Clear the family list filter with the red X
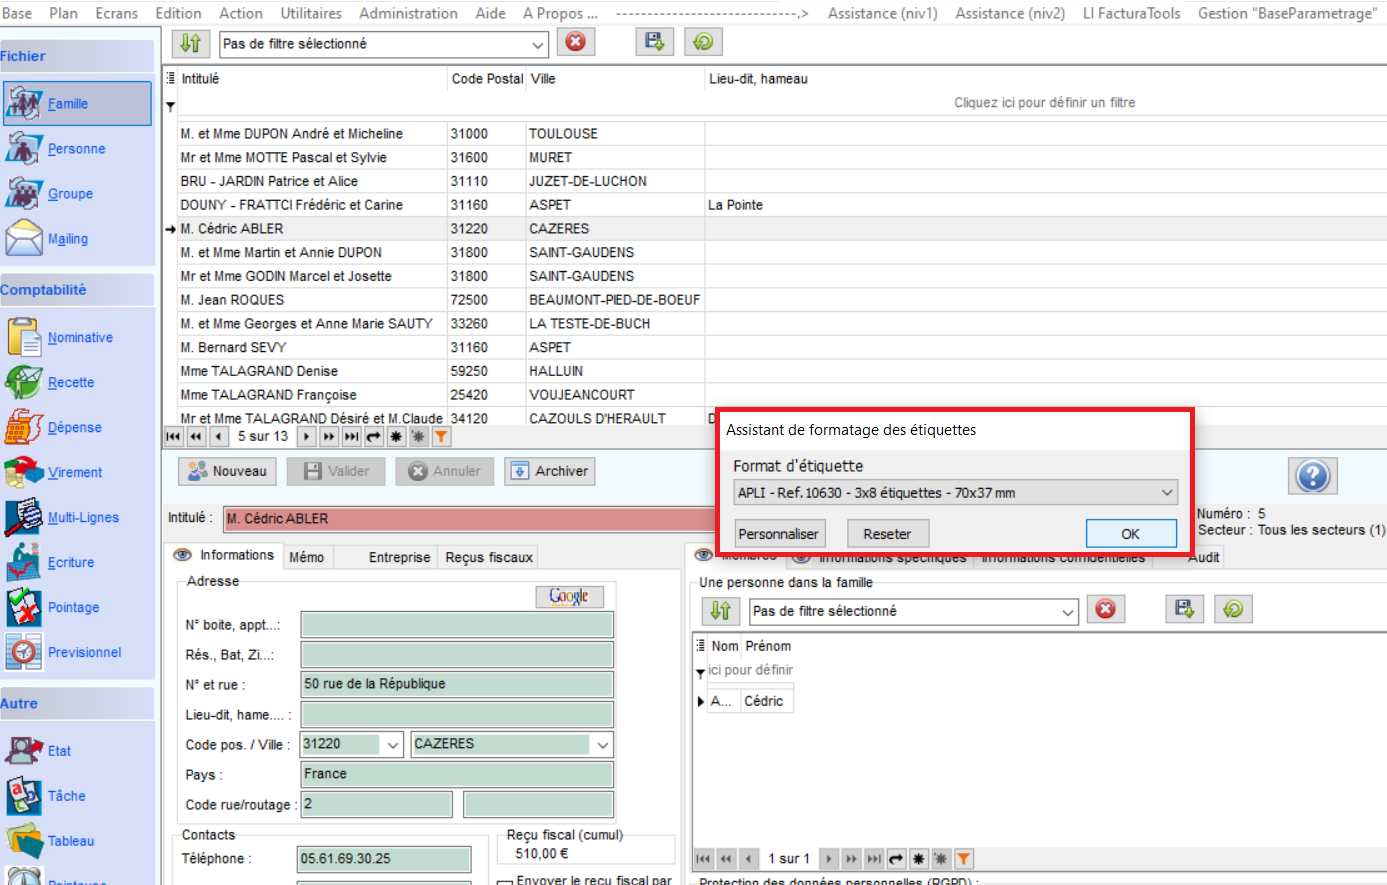This screenshot has width=1387, height=885. [575, 42]
